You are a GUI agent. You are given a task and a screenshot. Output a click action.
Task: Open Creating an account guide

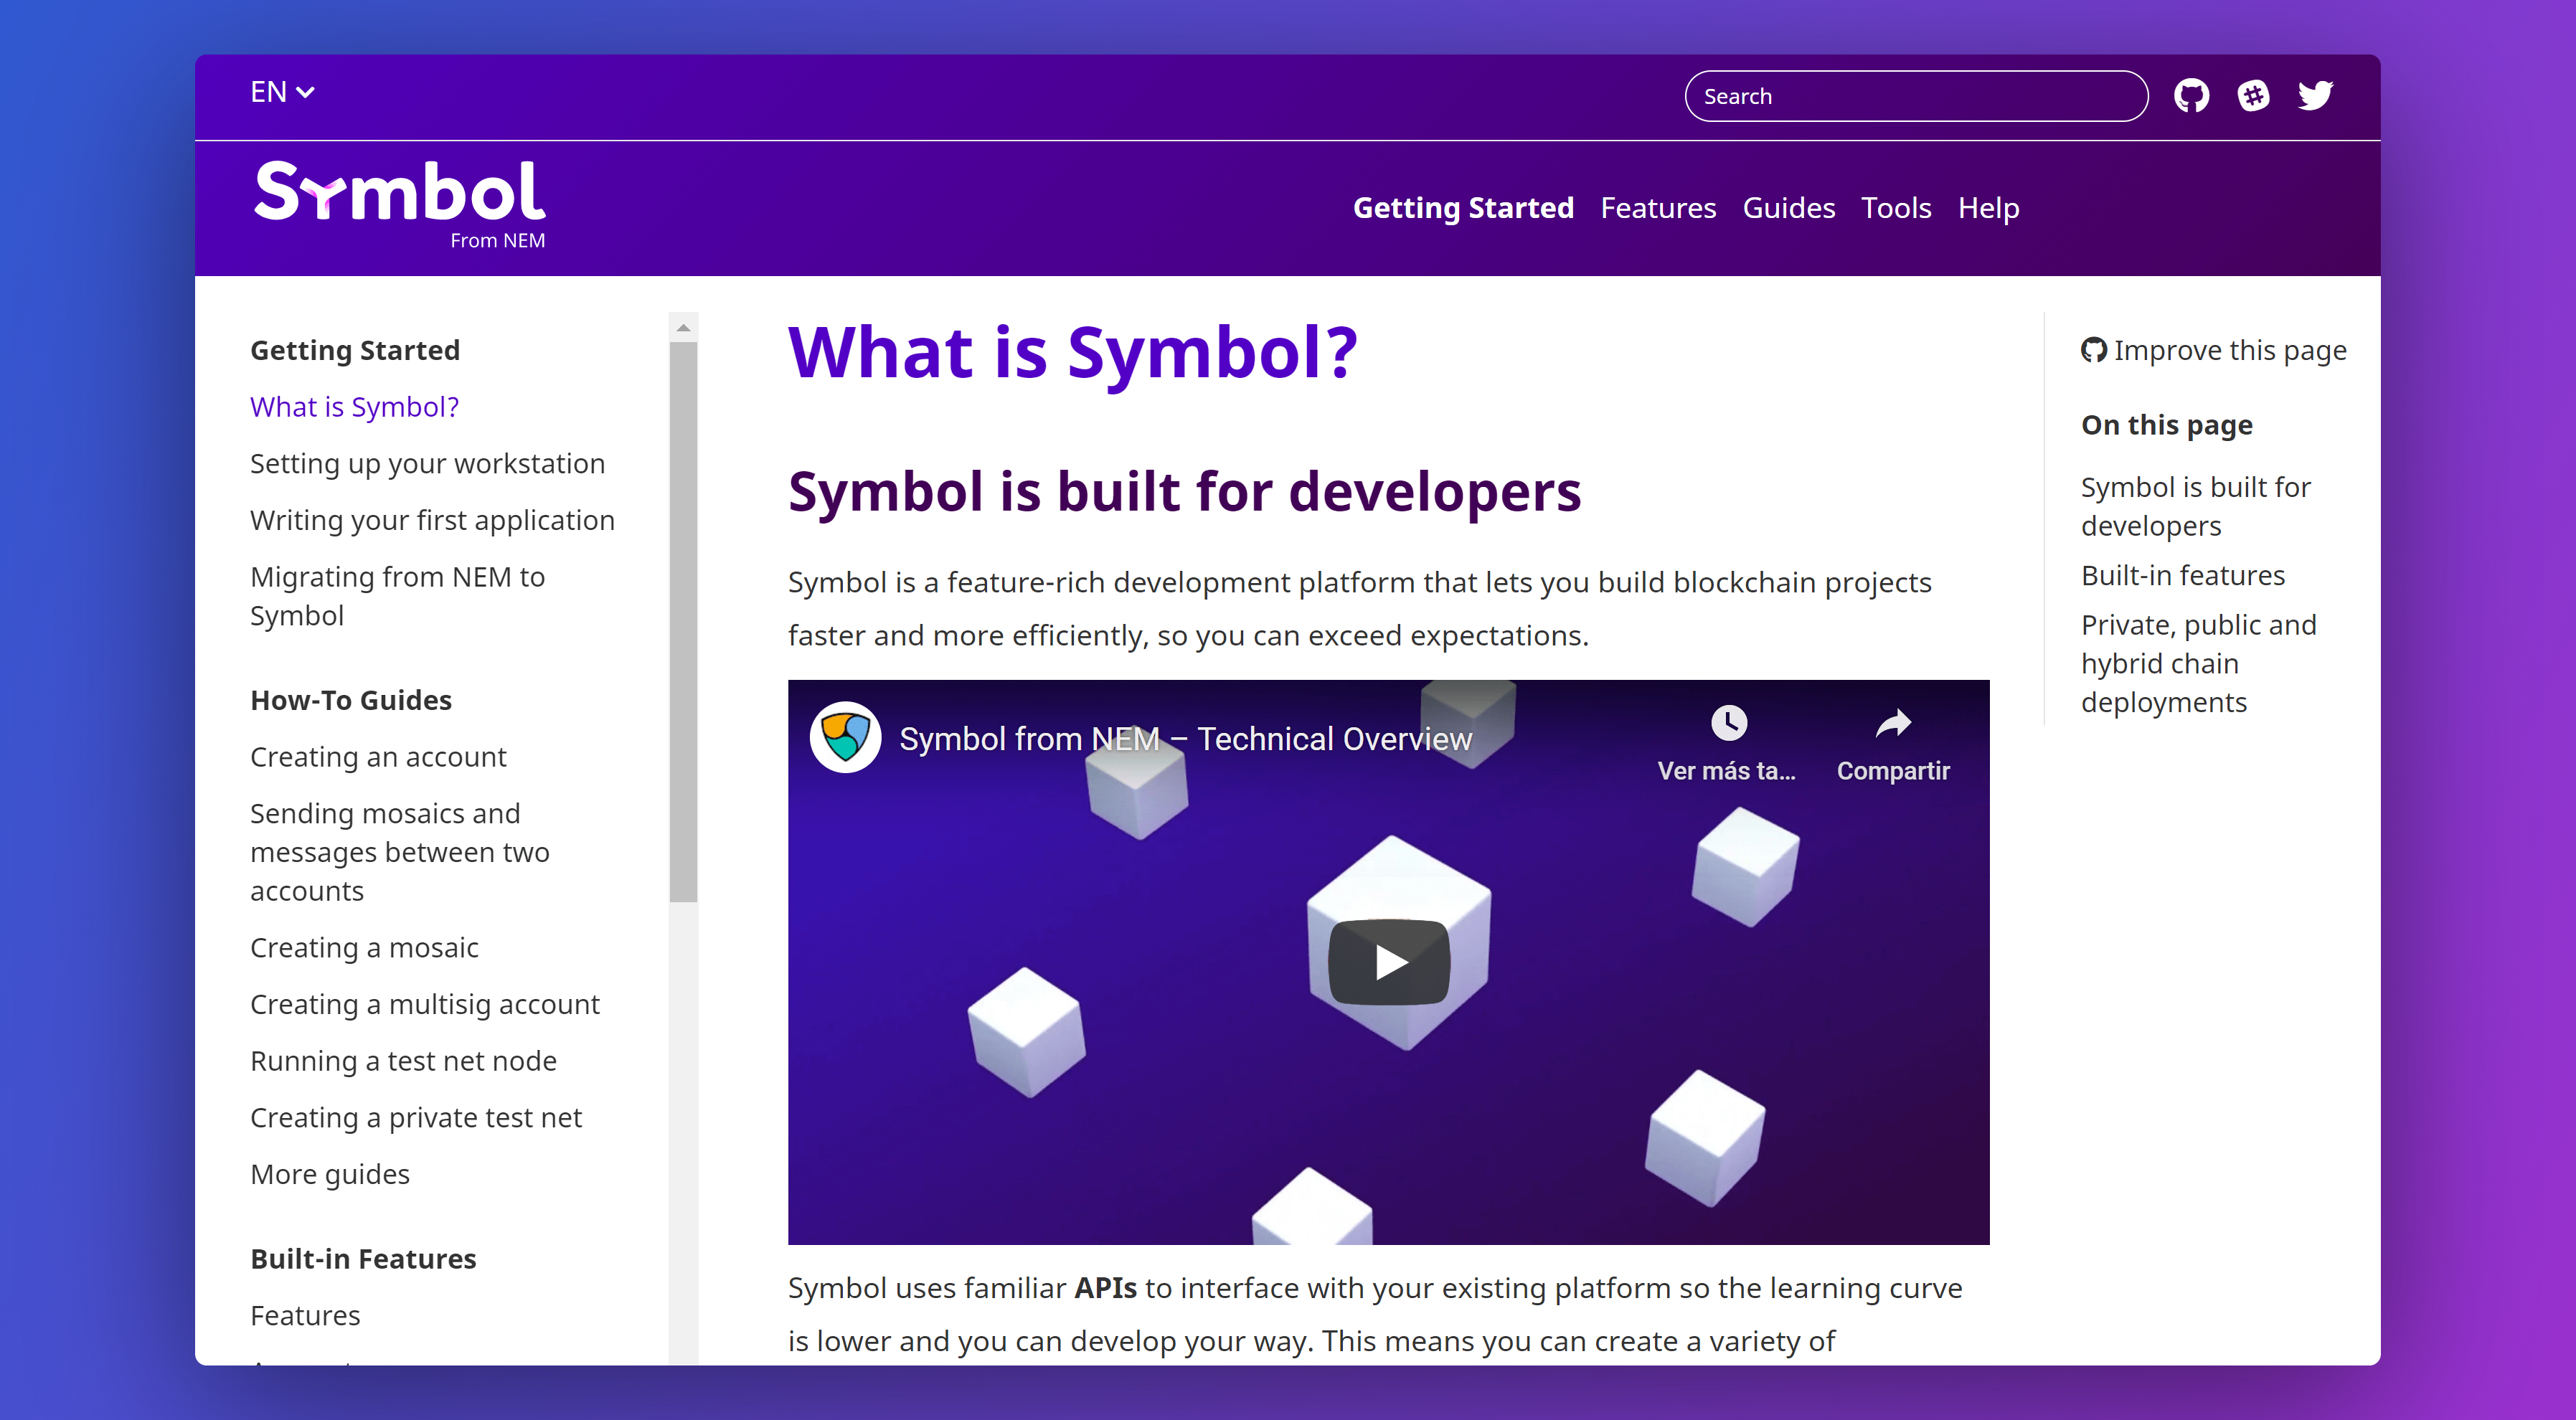(378, 757)
